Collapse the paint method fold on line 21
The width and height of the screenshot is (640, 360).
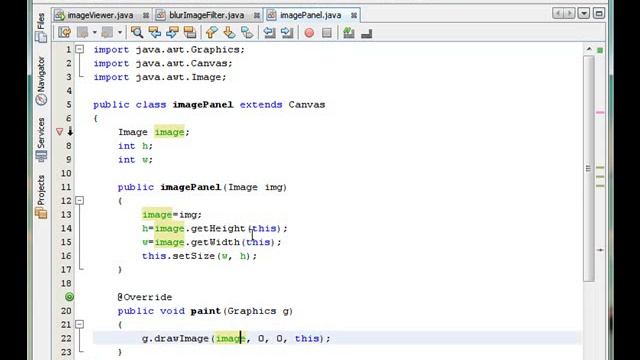coord(80,324)
